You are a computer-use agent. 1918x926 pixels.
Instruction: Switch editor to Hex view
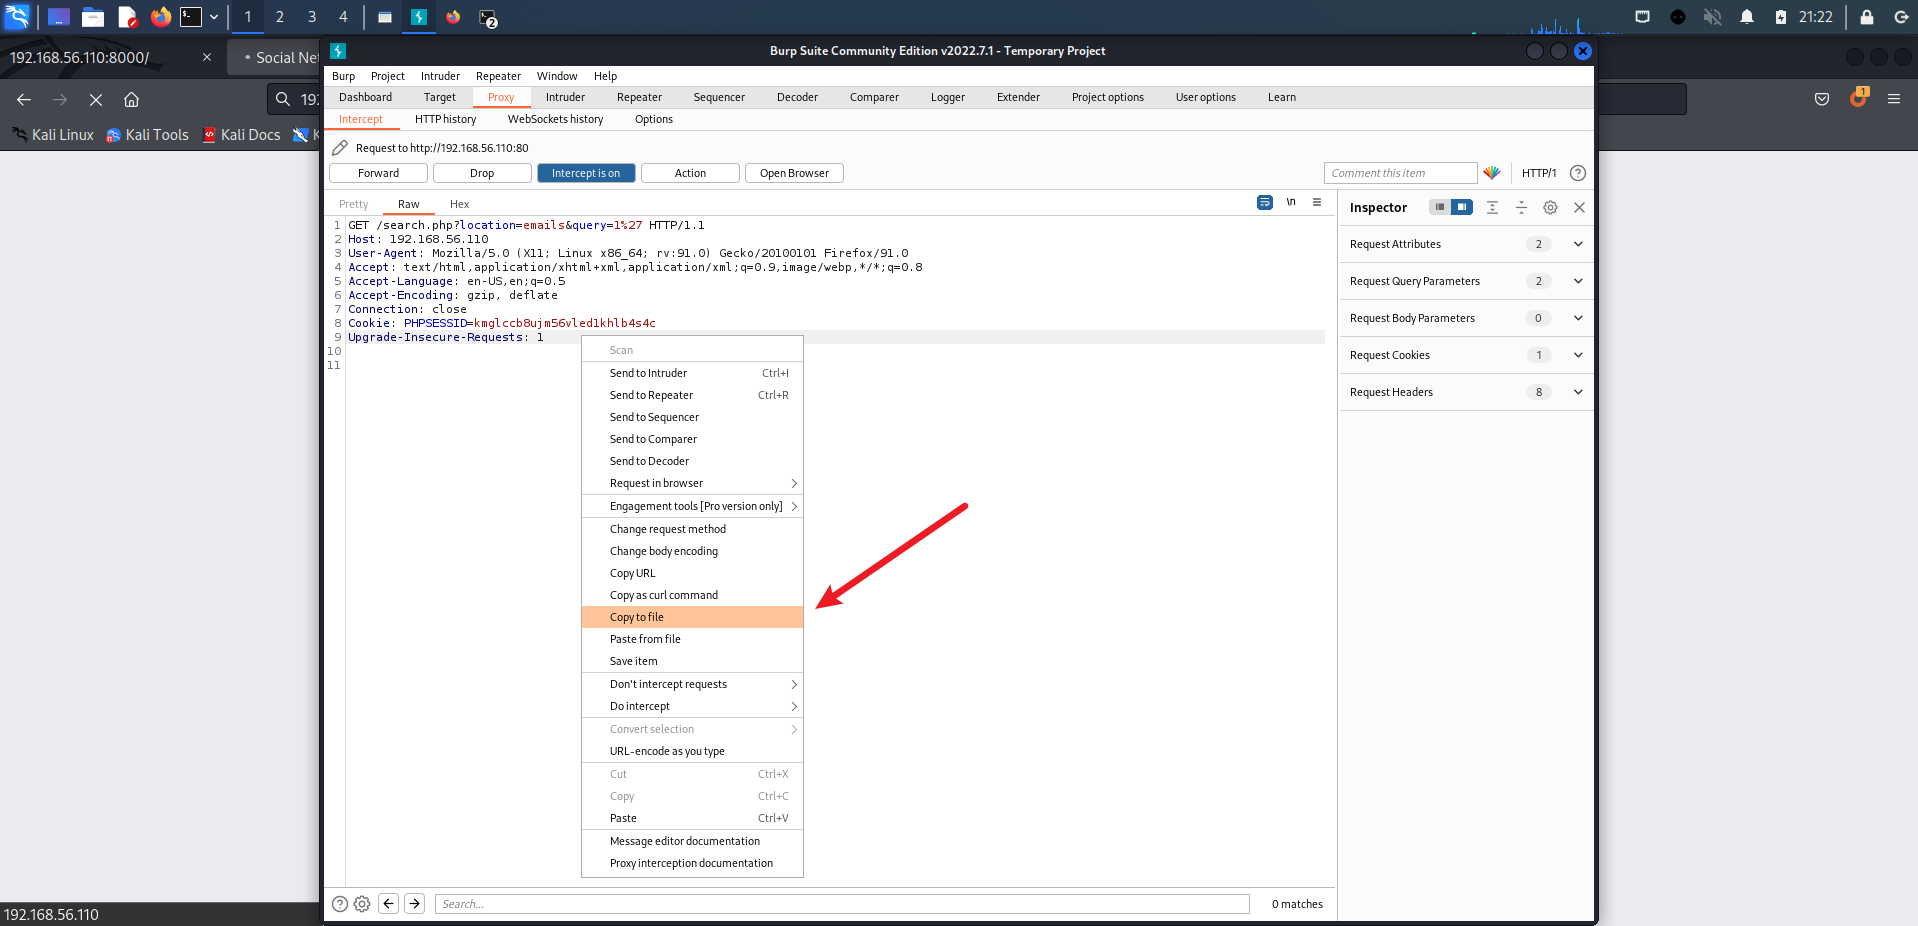click(459, 204)
